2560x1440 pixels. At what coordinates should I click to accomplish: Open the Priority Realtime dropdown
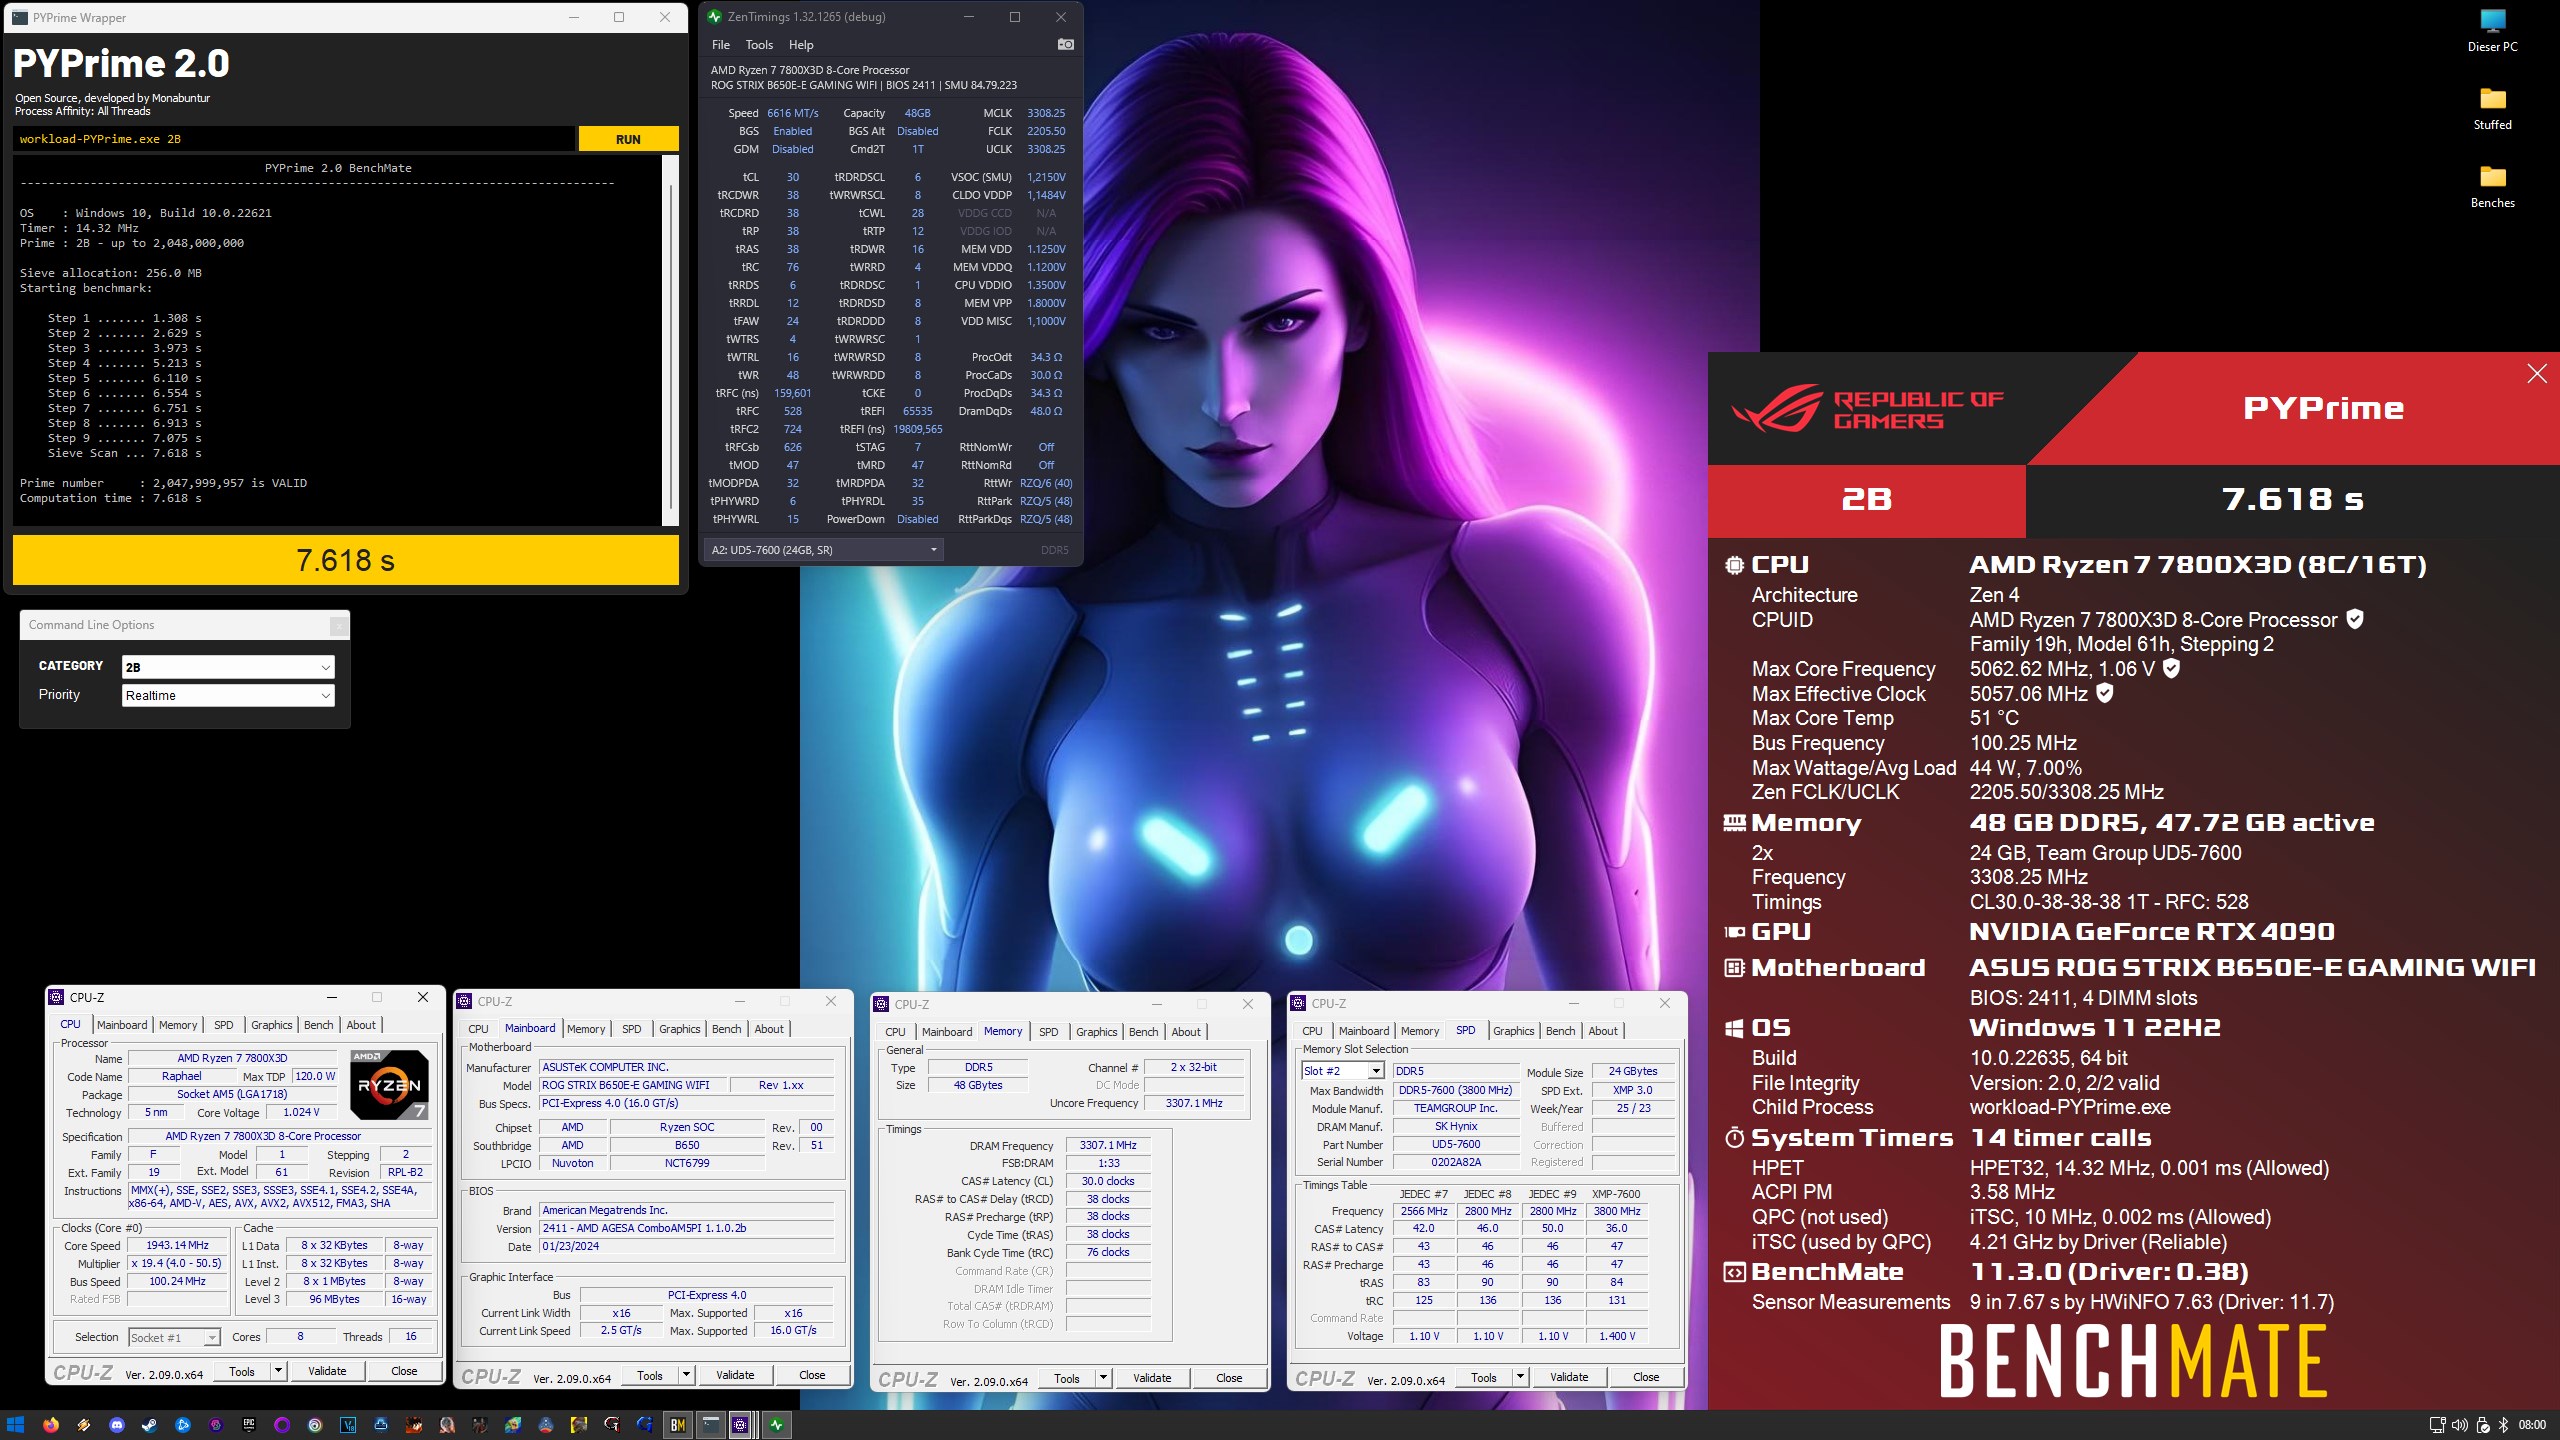pyautogui.click(x=228, y=695)
